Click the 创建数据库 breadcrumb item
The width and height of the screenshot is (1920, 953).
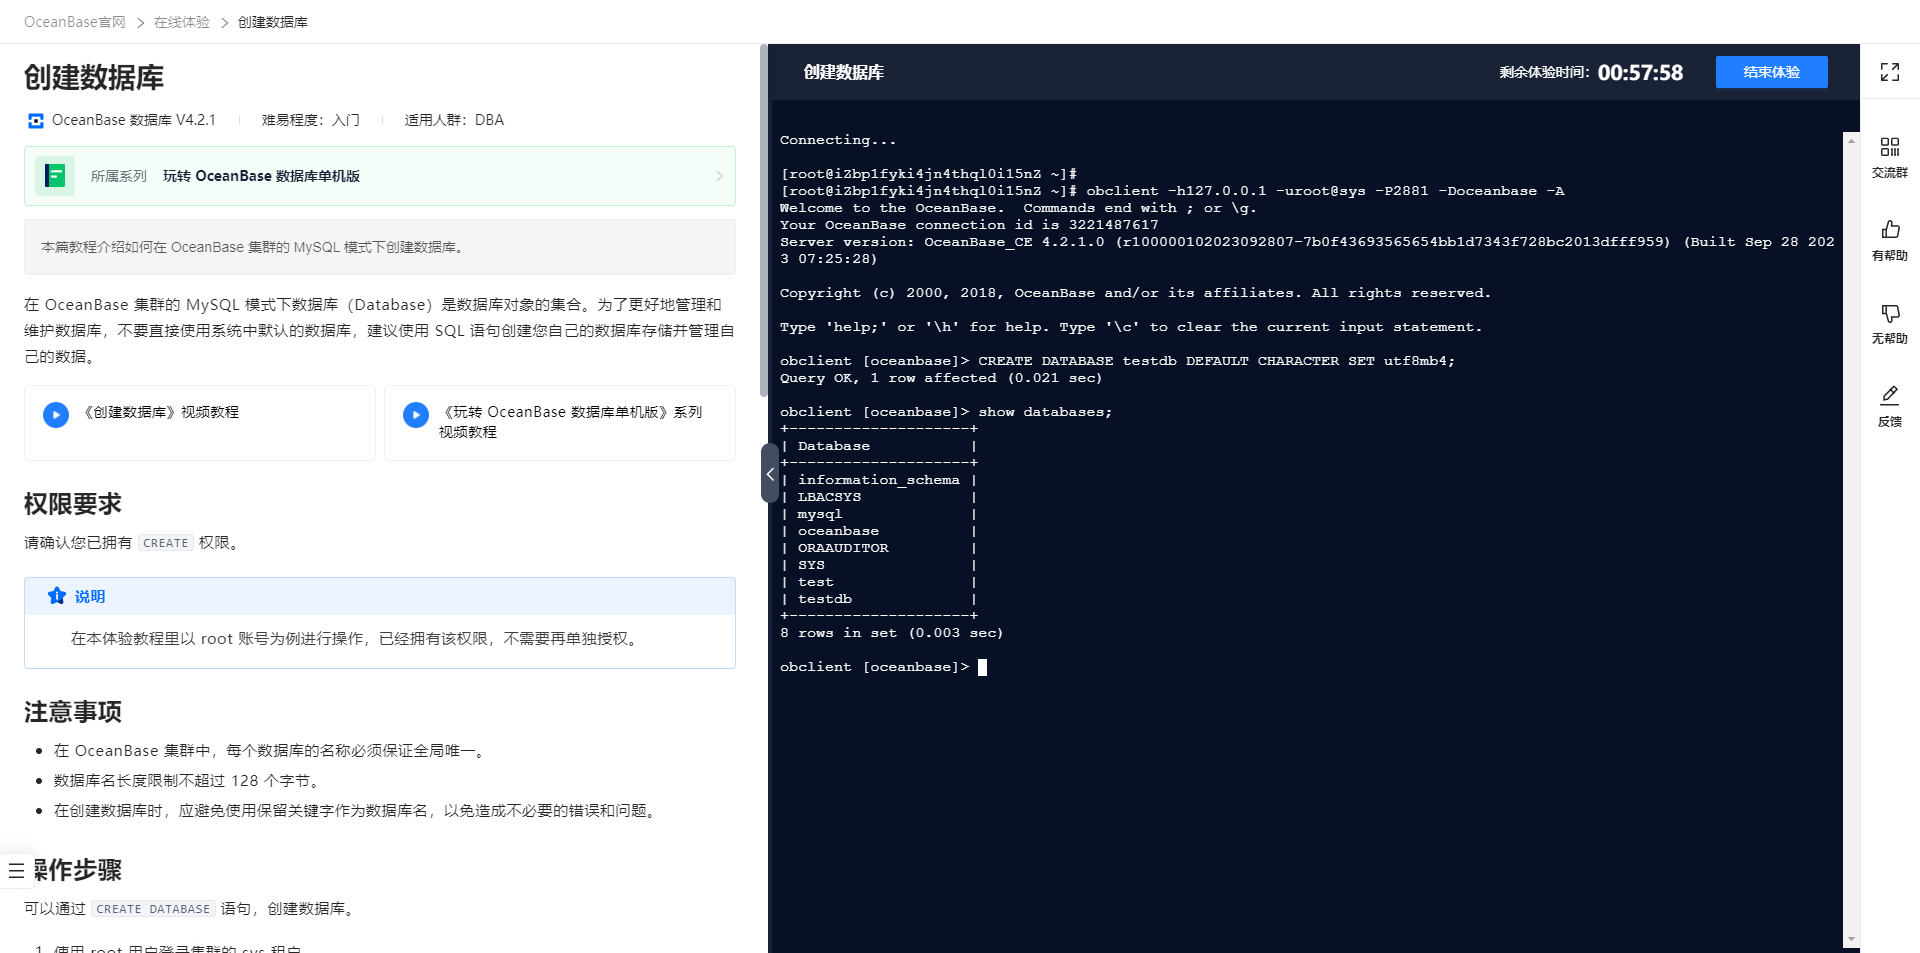click(x=273, y=22)
